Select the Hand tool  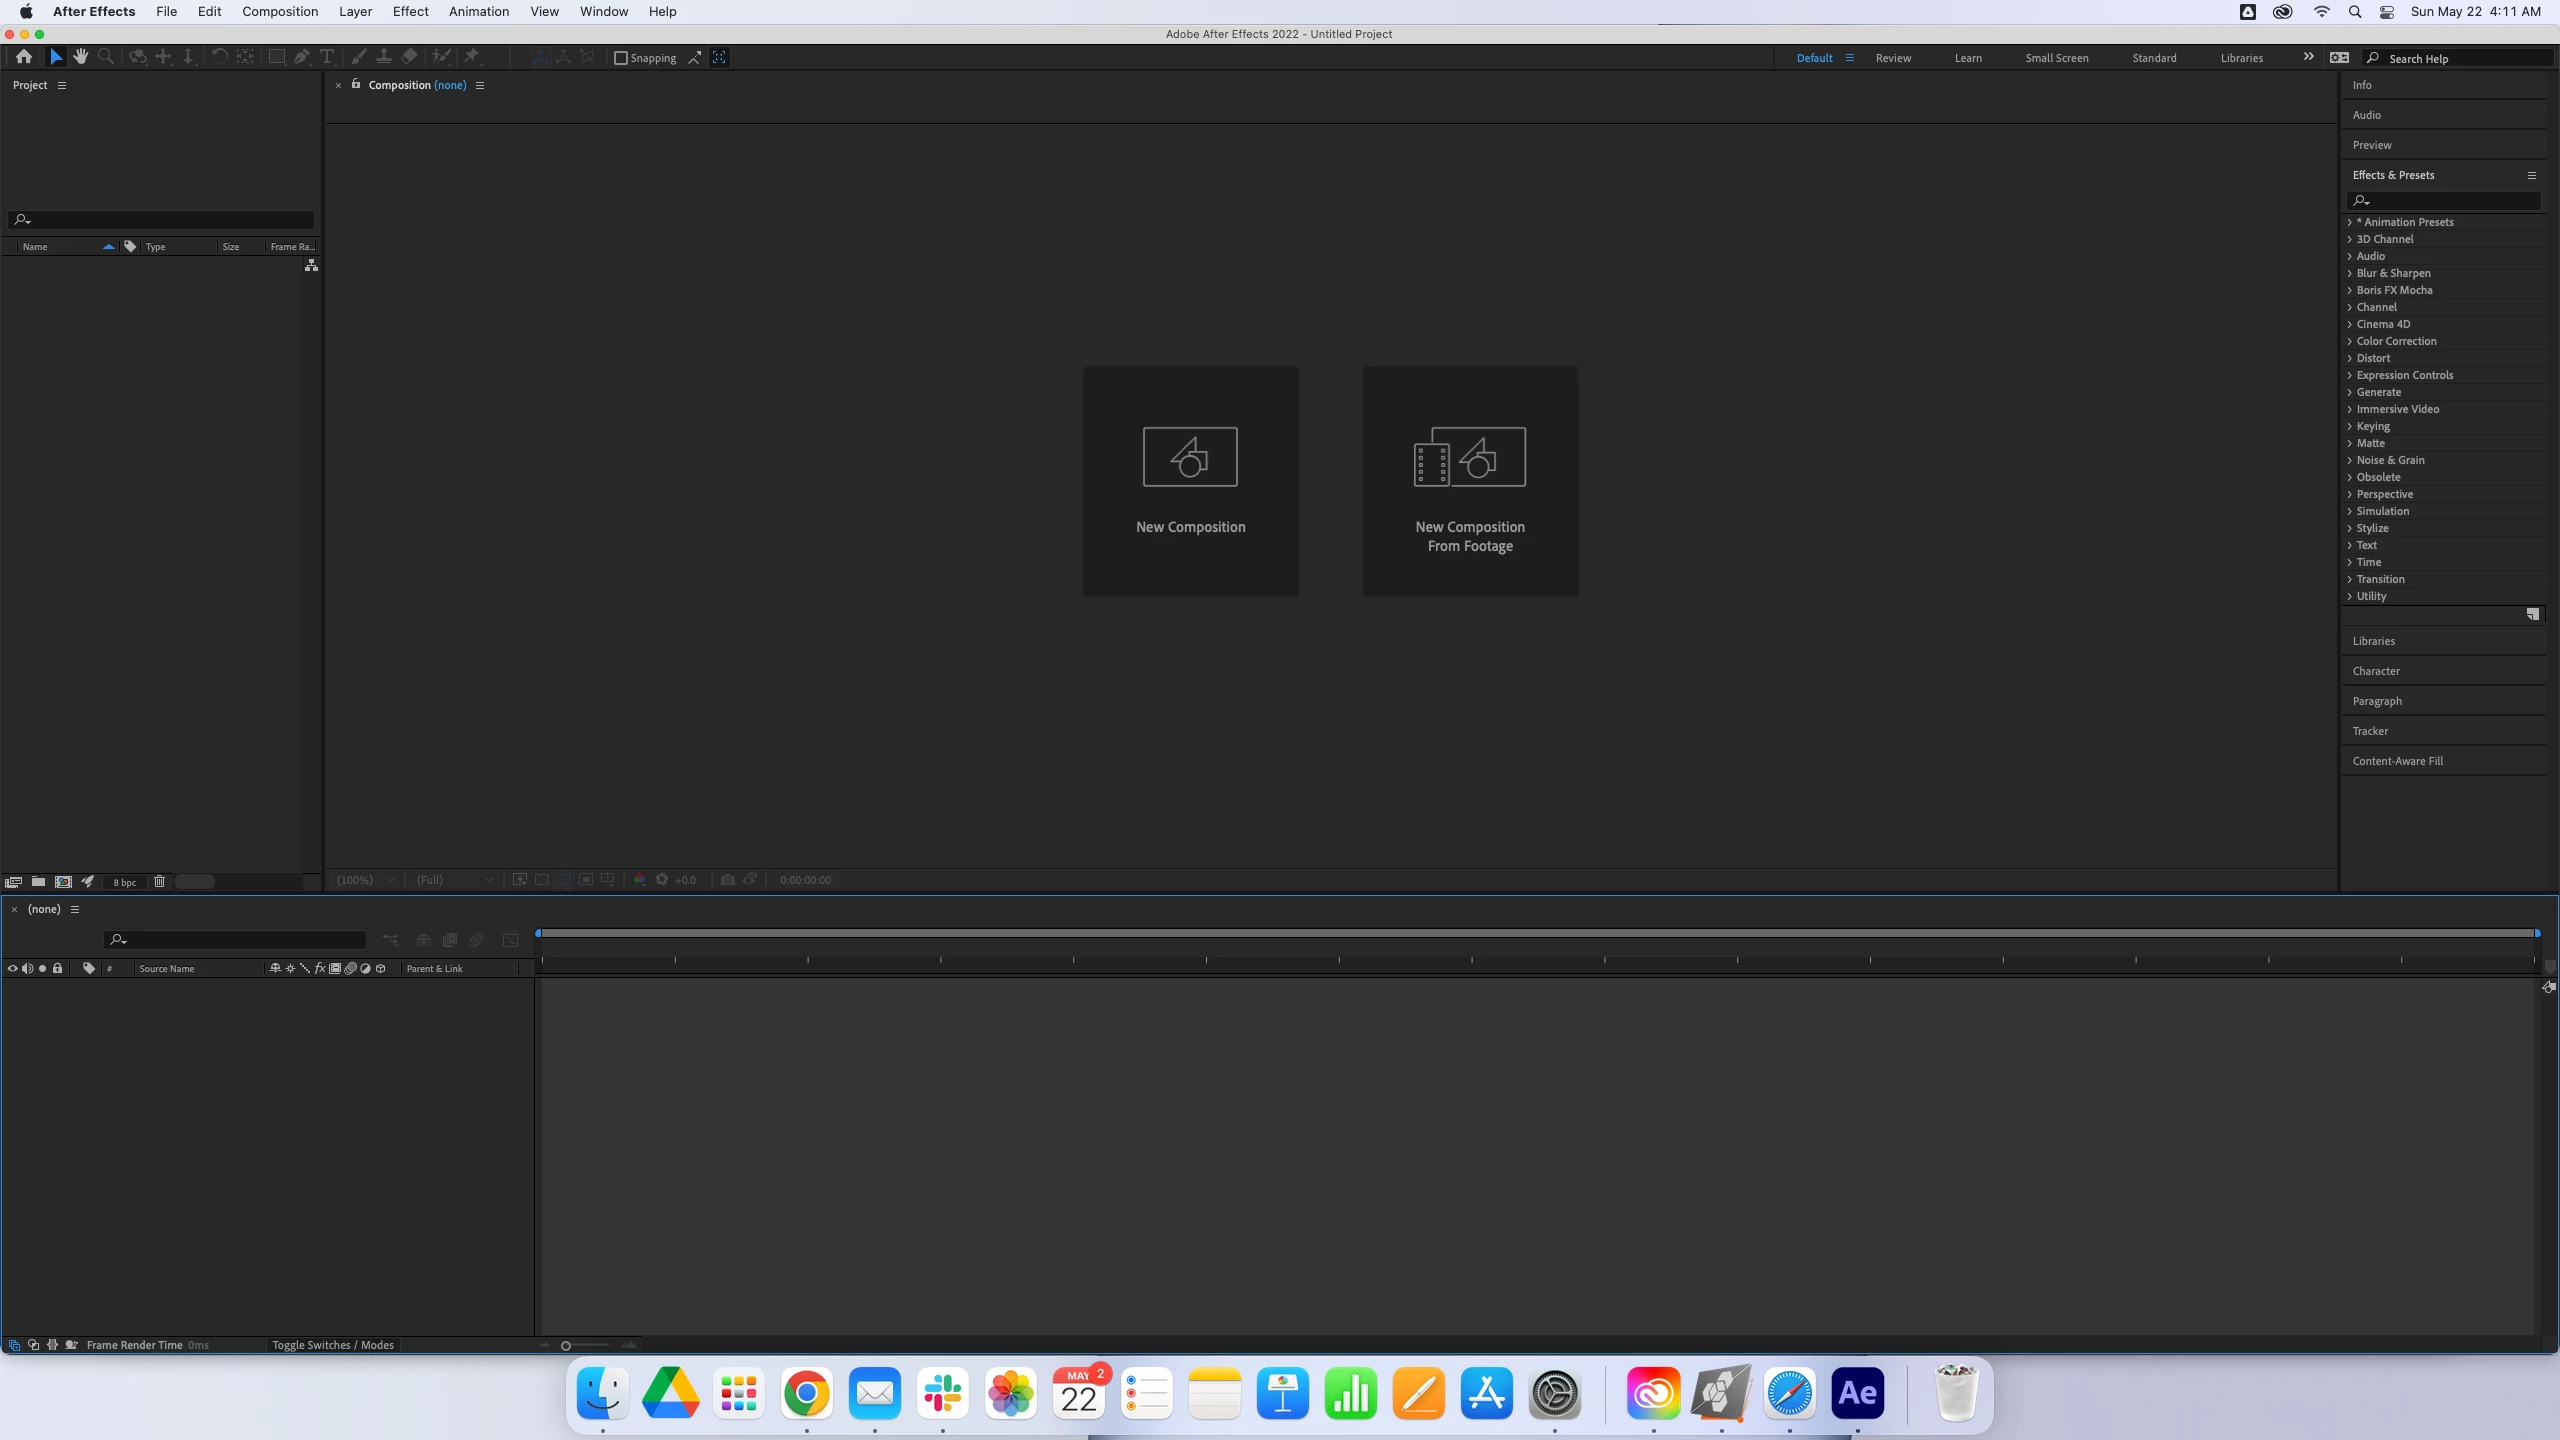pos(81,57)
